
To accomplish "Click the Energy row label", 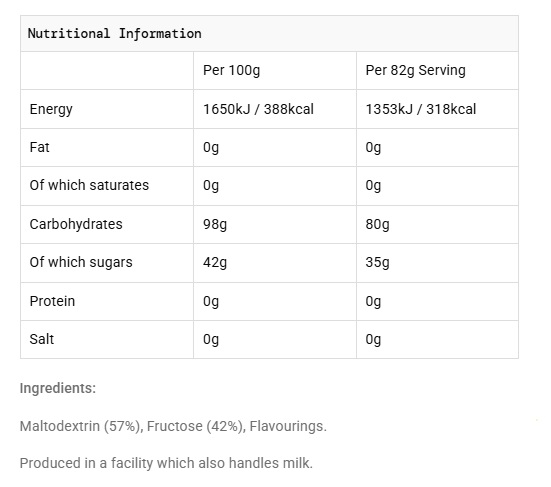I will pyautogui.click(x=51, y=109).
